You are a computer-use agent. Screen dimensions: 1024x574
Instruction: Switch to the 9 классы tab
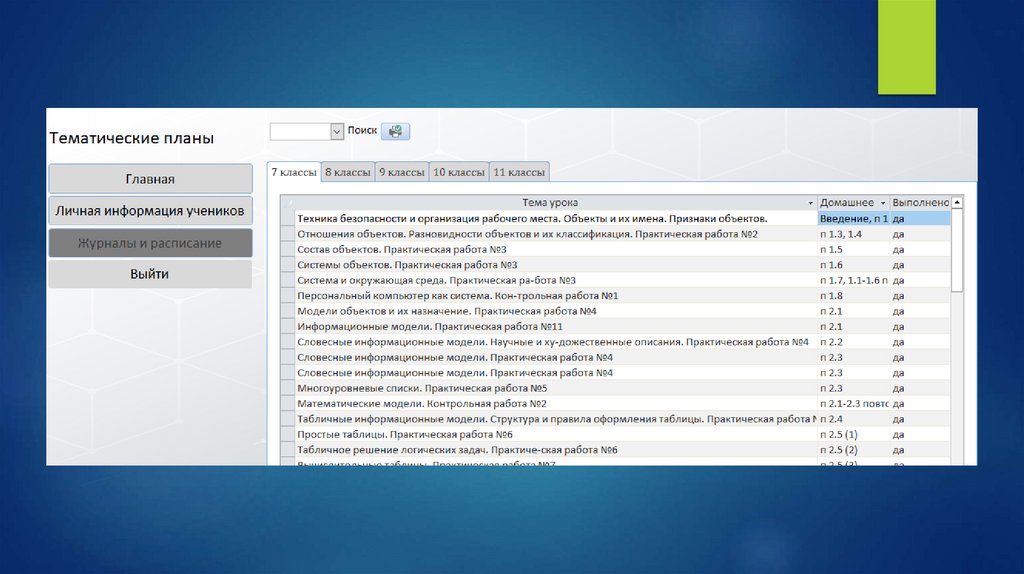tap(402, 172)
